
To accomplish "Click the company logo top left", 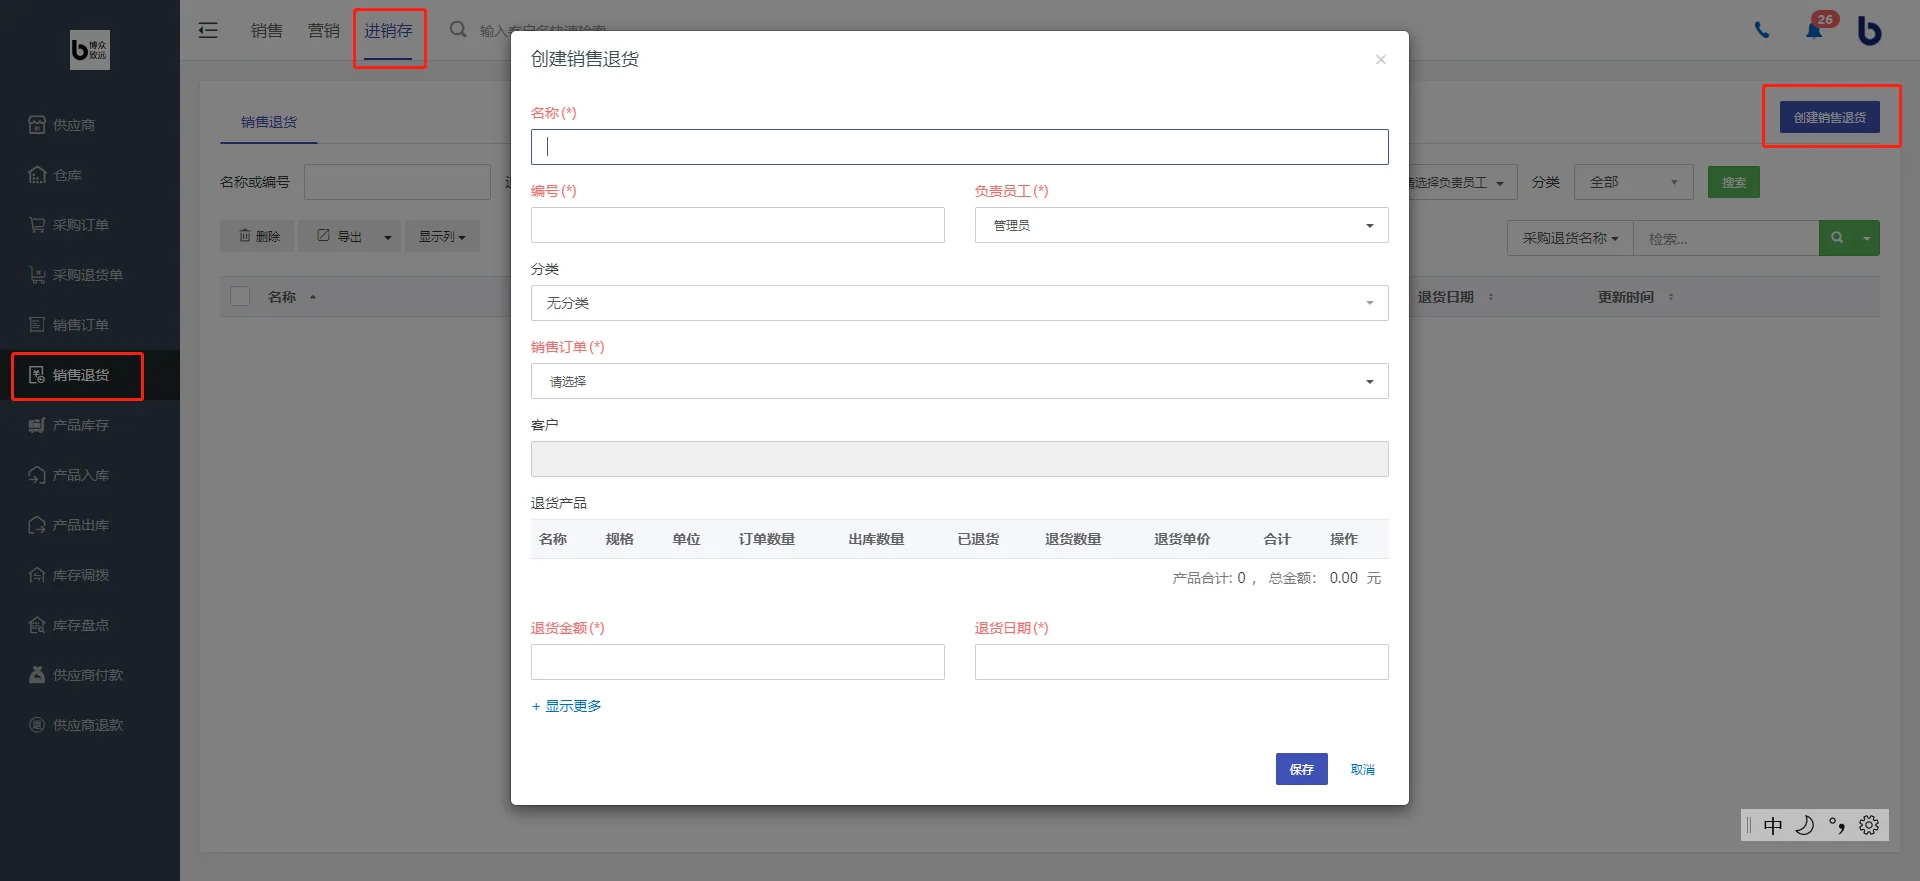I will coord(90,50).
